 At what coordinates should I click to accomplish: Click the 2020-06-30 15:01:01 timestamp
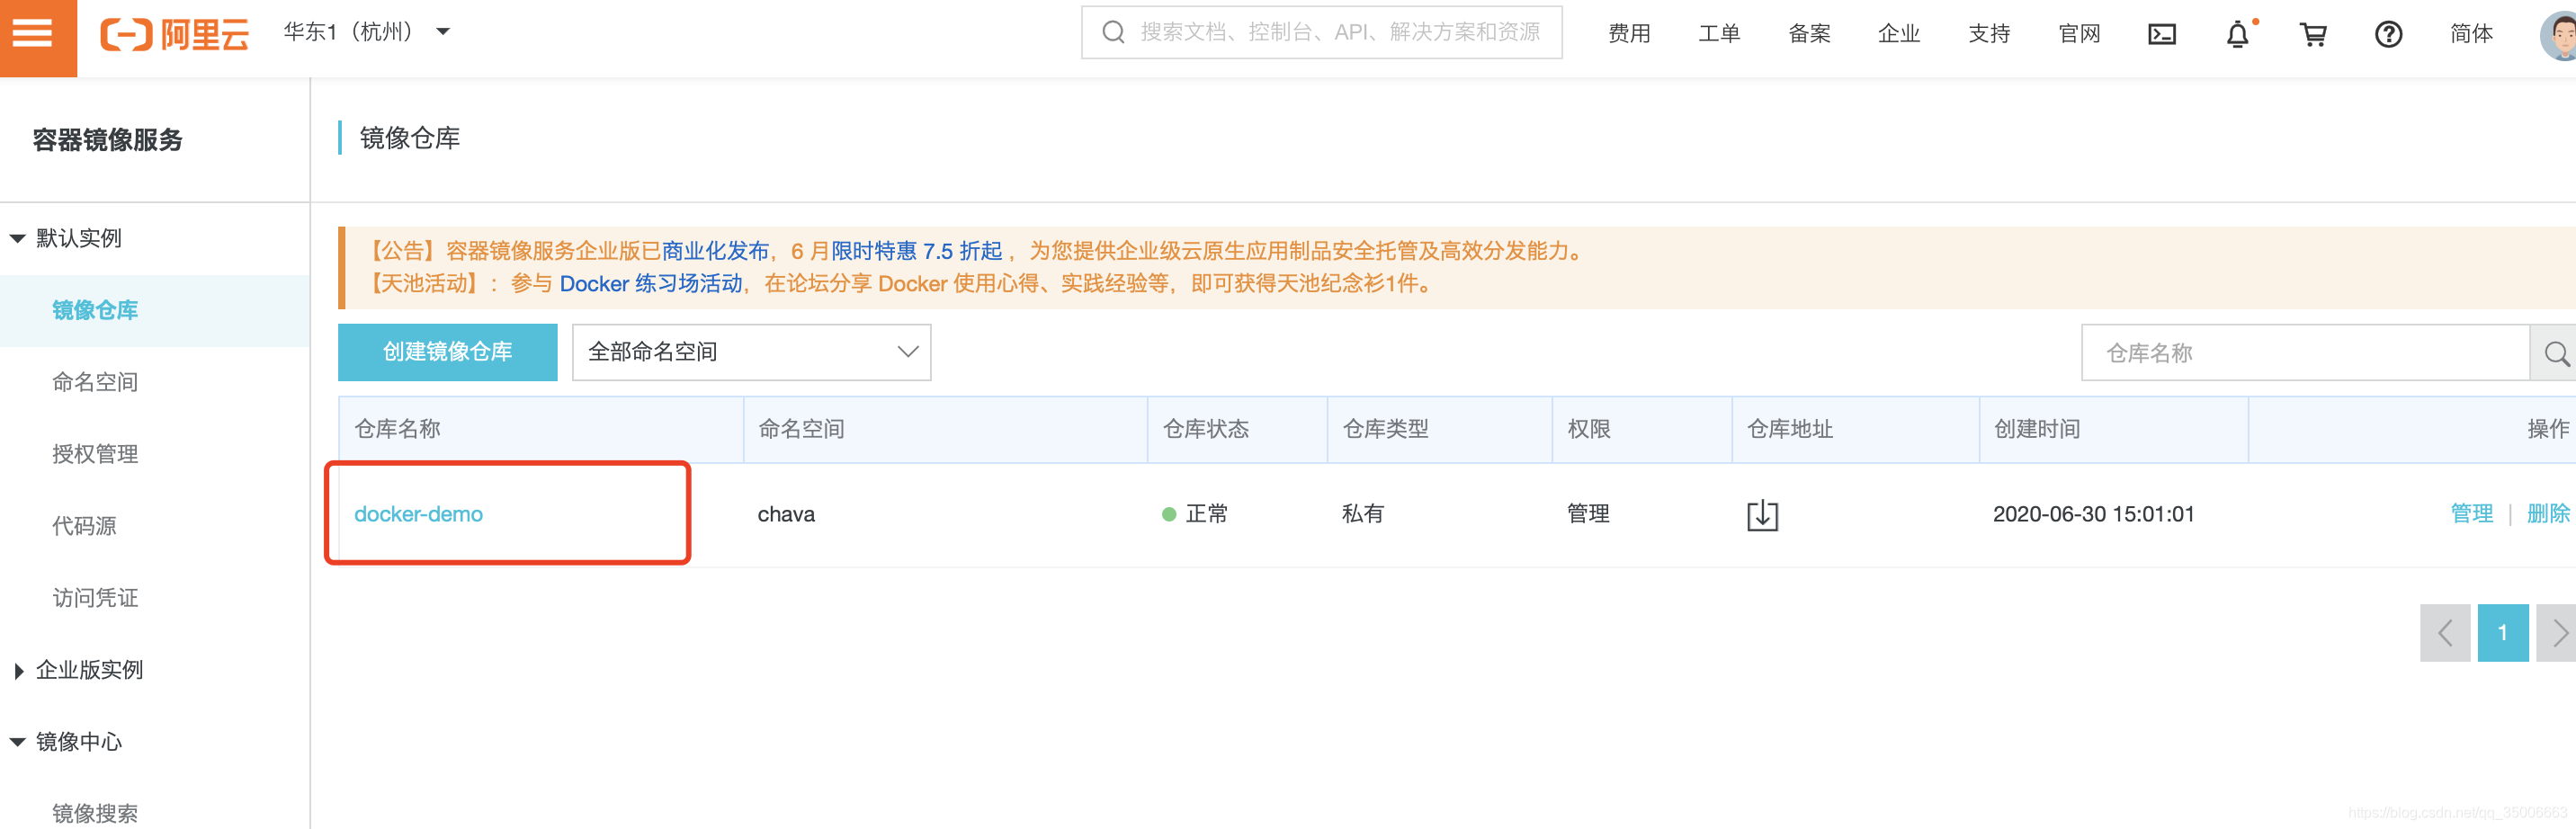tap(2093, 514)
